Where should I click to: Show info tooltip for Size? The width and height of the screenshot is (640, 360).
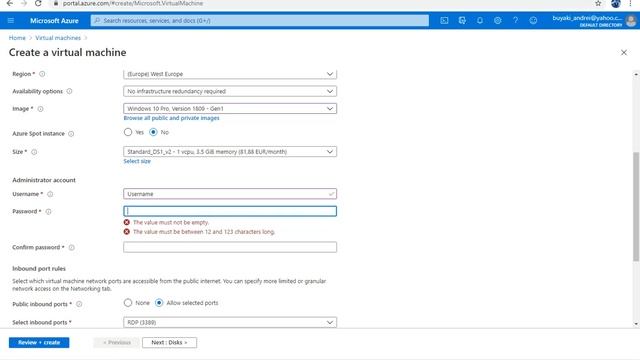tap(34, 152)
